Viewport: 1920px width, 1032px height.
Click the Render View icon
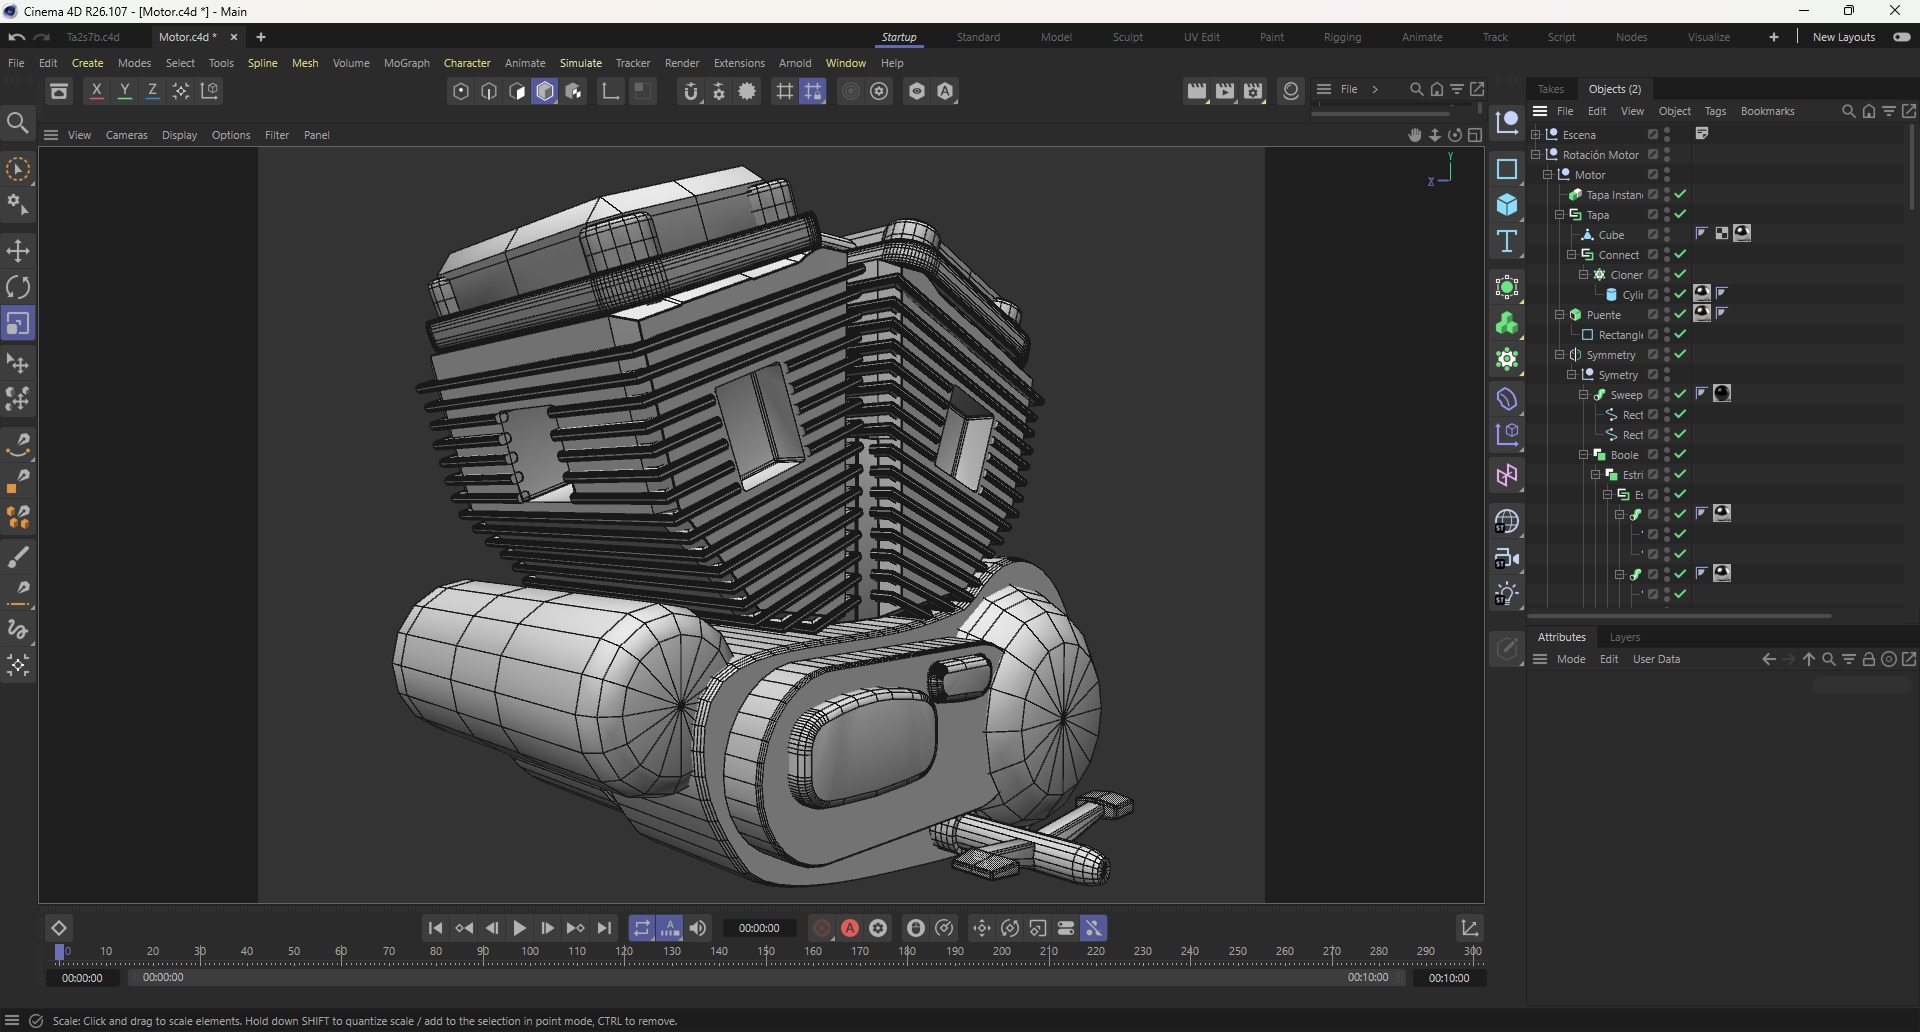pyautogui.click(x=1197, y=91)
